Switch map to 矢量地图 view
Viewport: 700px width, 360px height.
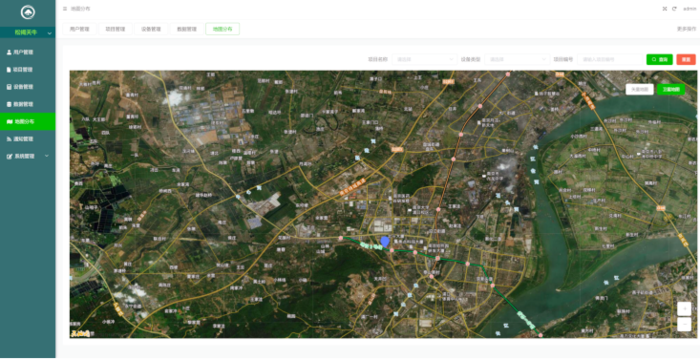[x=639, y=89]
